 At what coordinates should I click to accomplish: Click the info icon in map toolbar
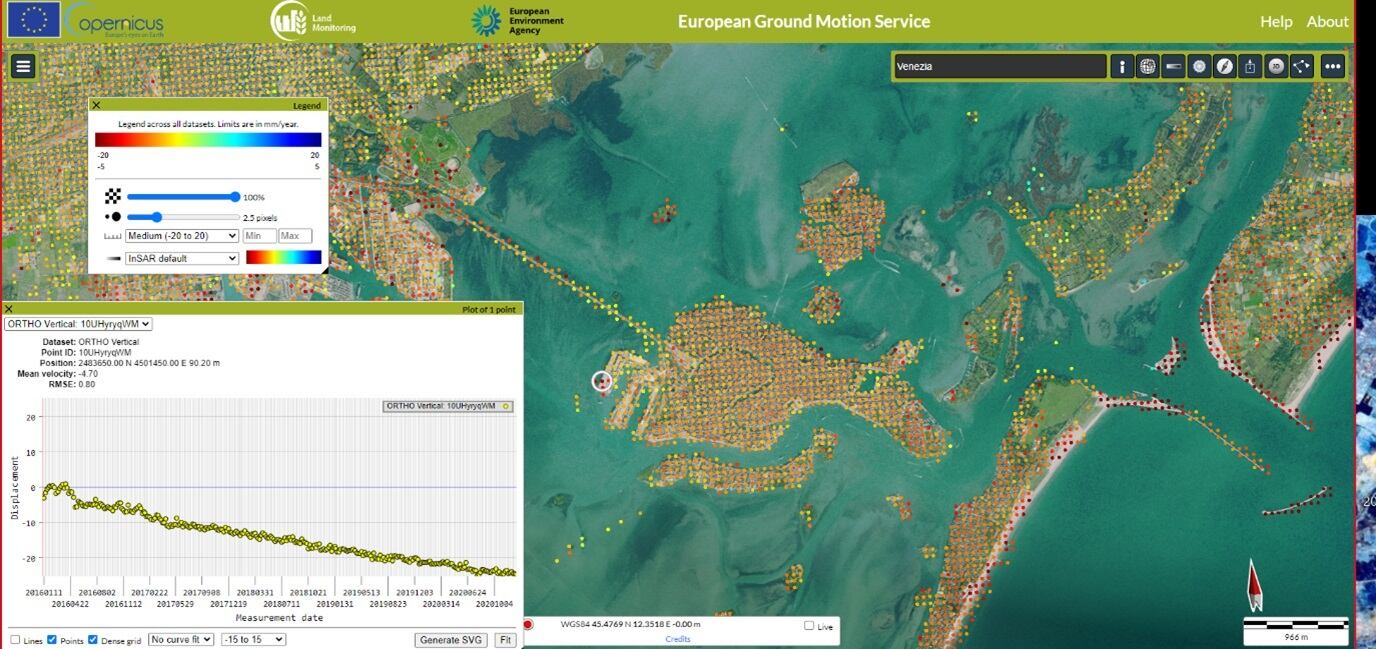[x=1122, y=67]
